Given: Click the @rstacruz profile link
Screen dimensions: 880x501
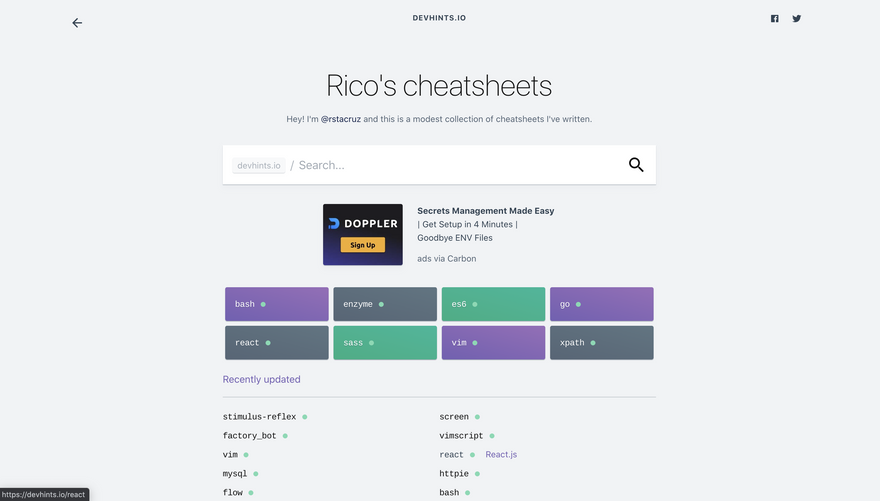Looking at the screenshot, I should tap(340, 119).
